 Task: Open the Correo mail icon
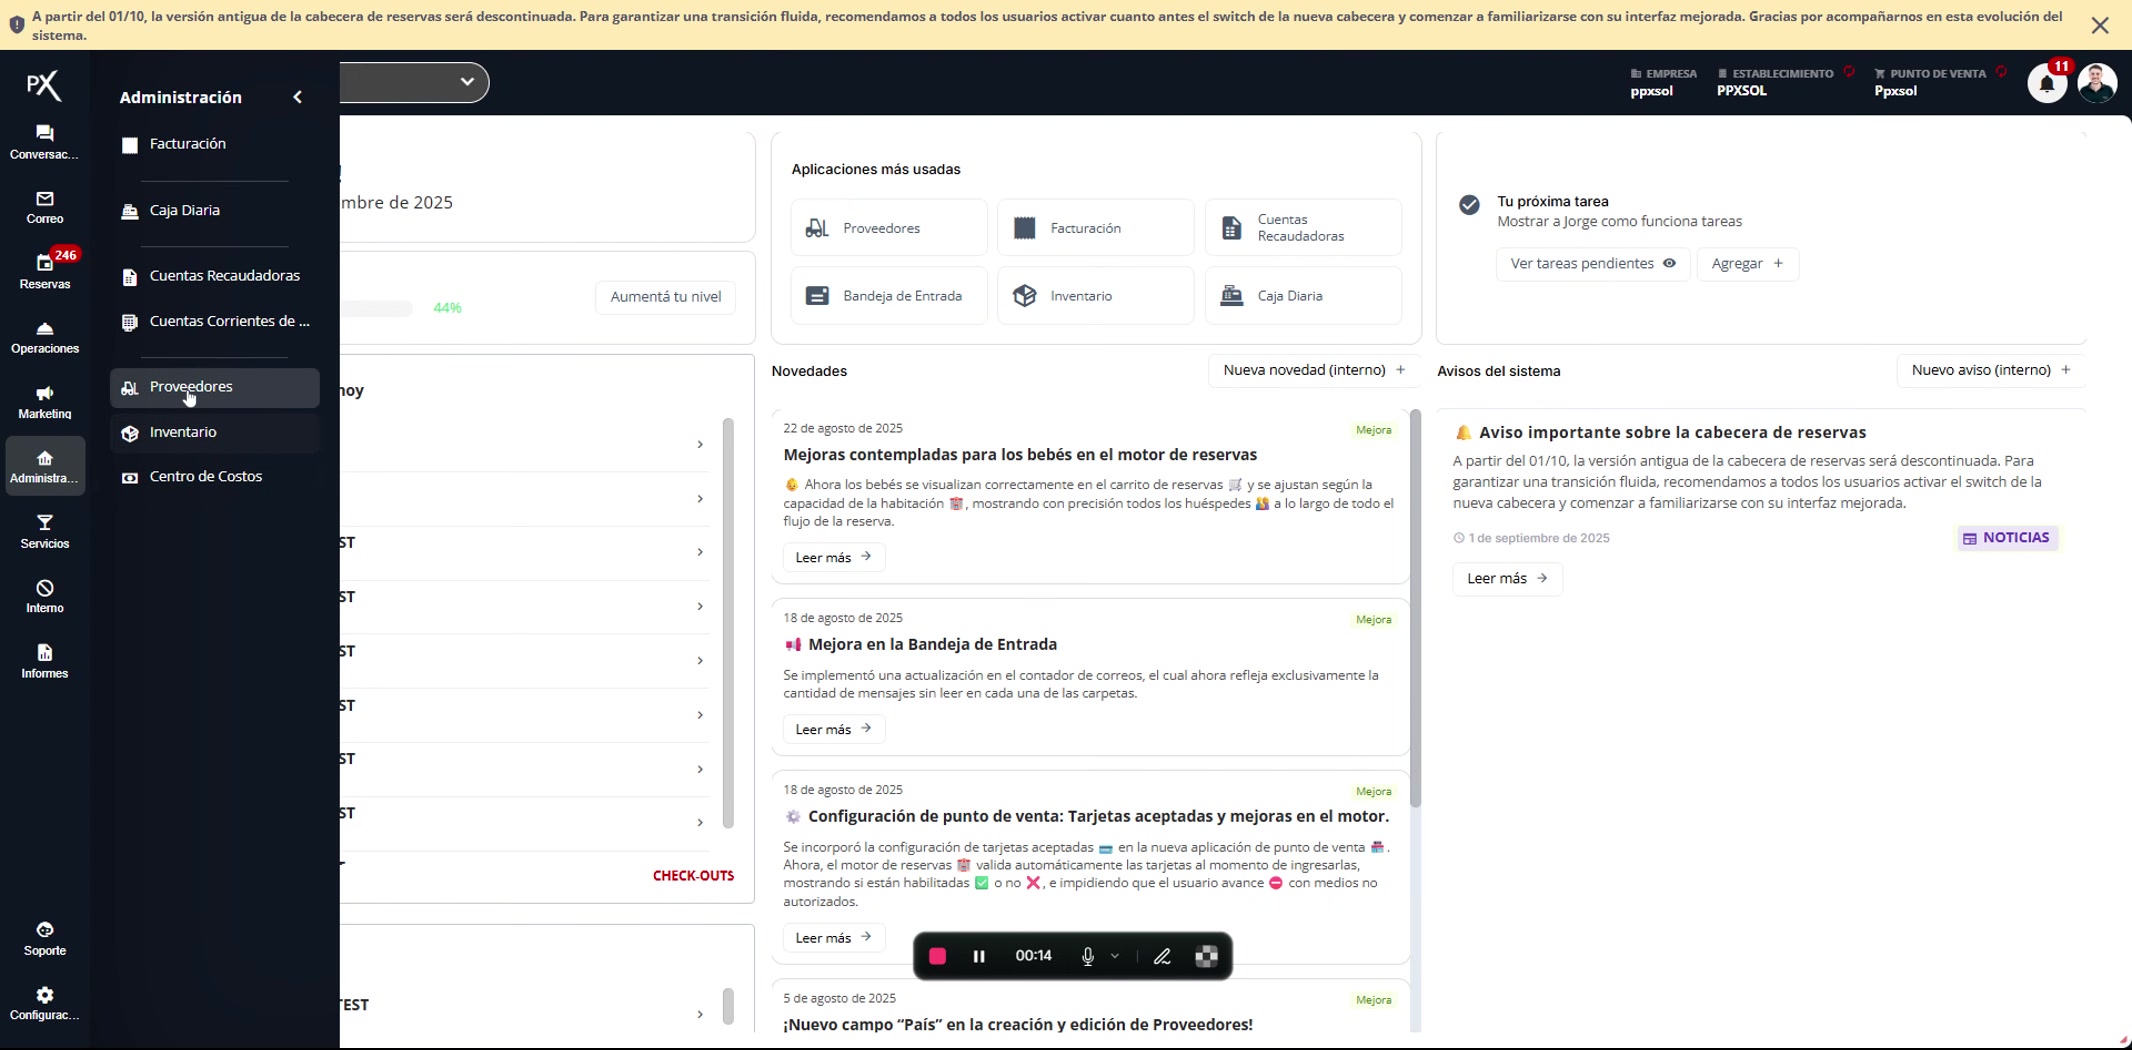44,207
